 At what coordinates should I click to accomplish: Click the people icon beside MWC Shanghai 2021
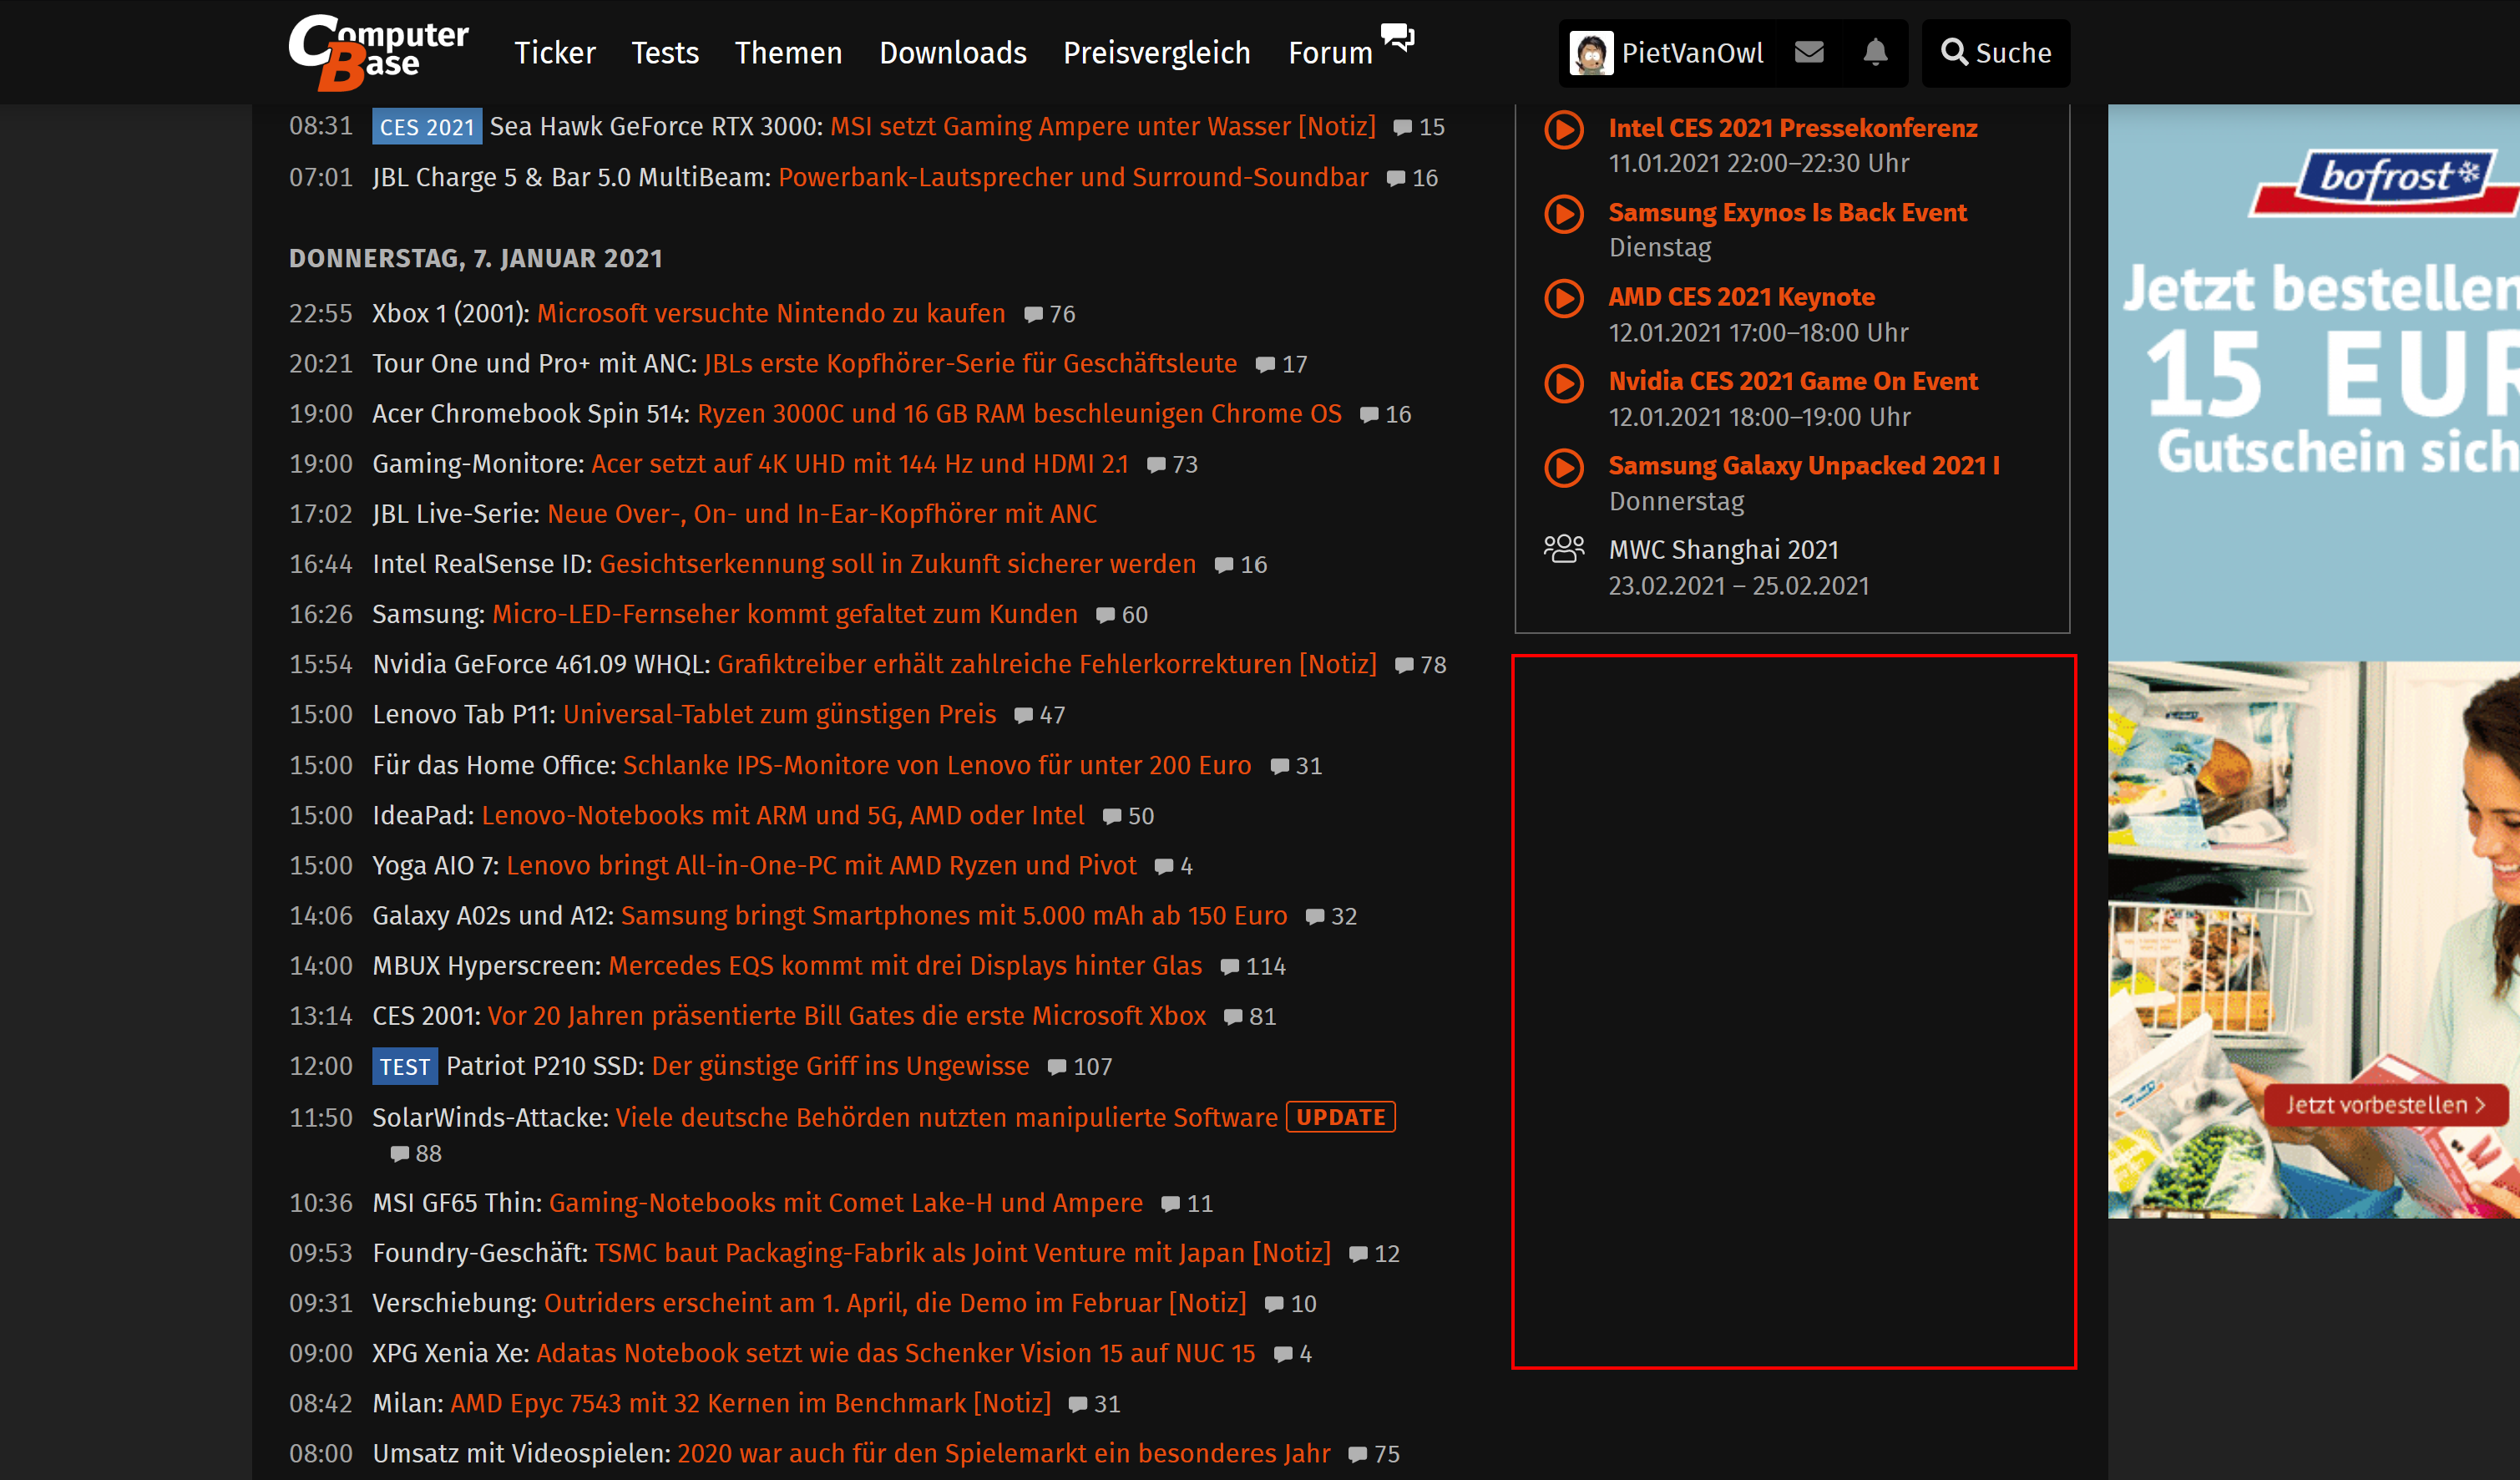pyautogui.click(x=1564, y=549)
